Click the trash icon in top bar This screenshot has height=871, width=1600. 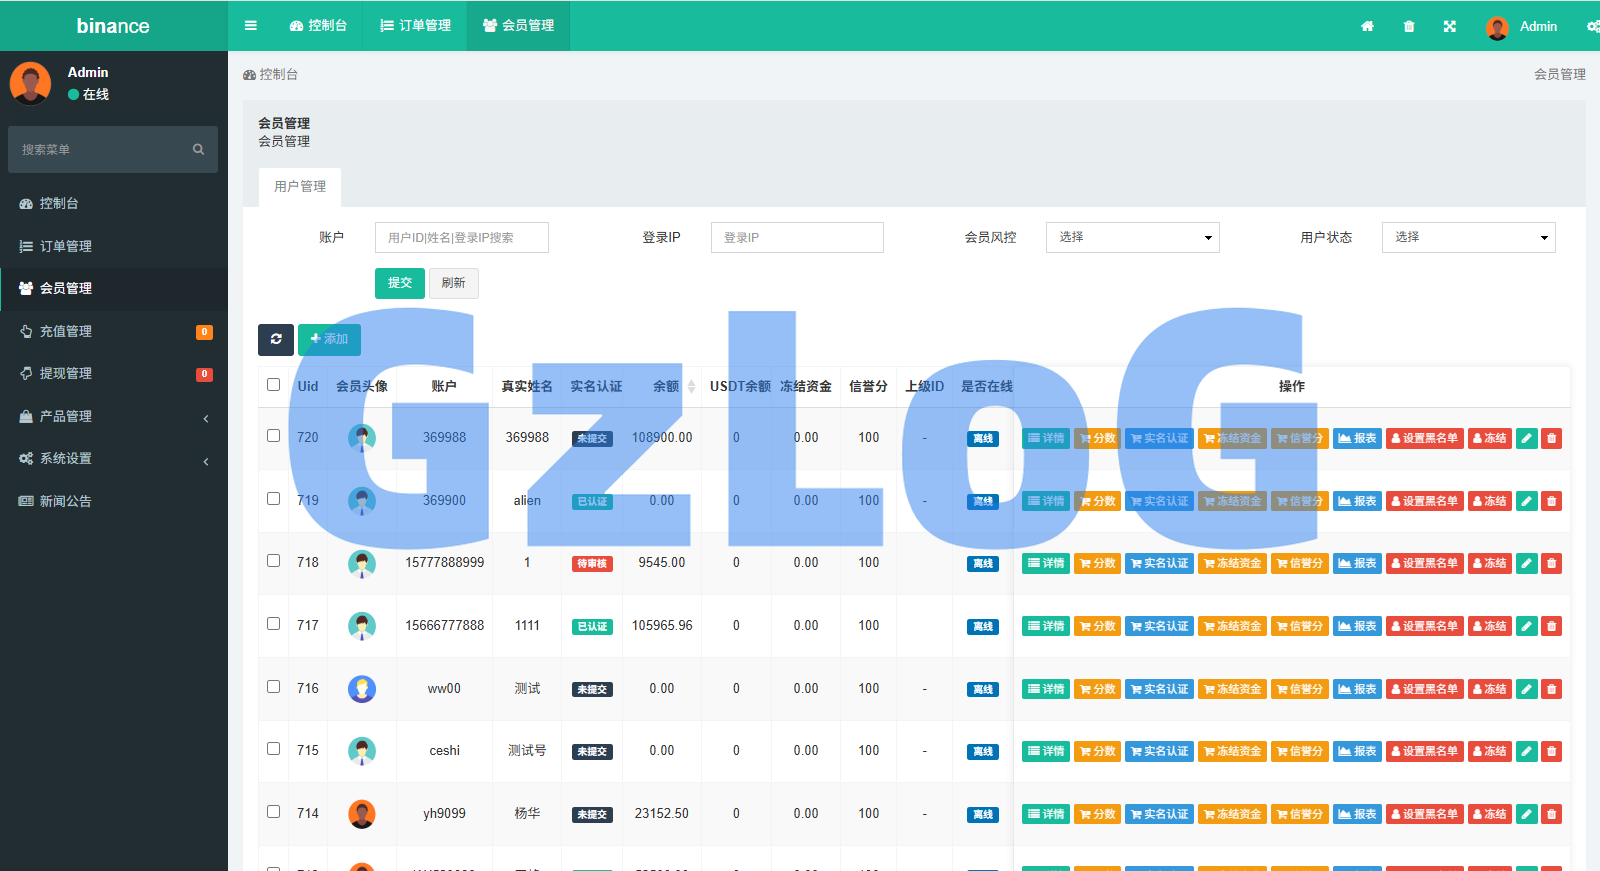[1409, 27]
